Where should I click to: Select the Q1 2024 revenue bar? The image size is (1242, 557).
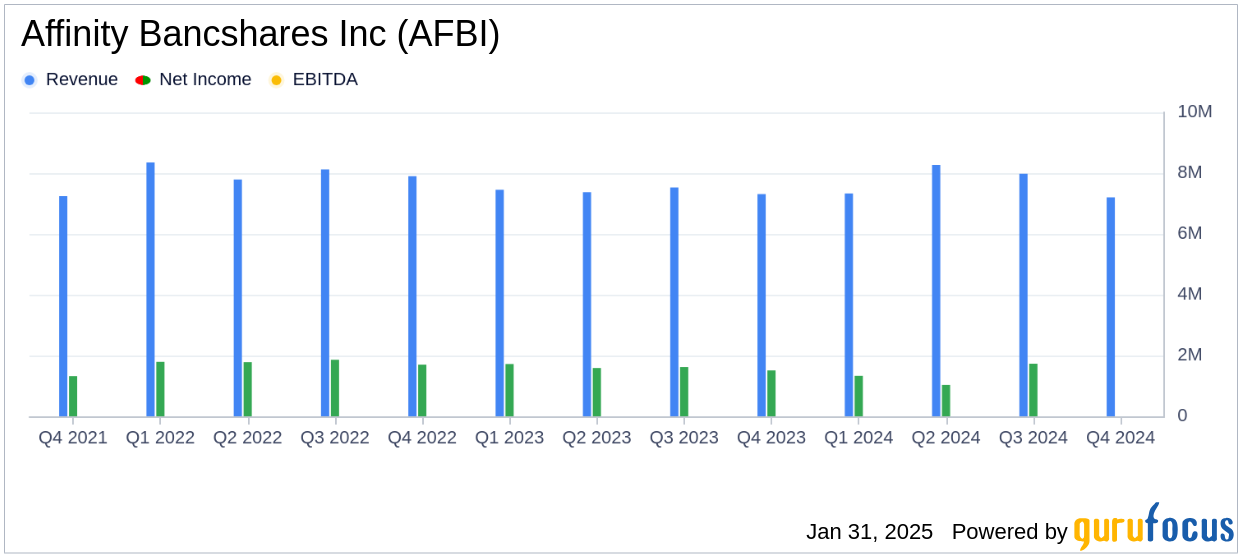click(x=849, y=305)
